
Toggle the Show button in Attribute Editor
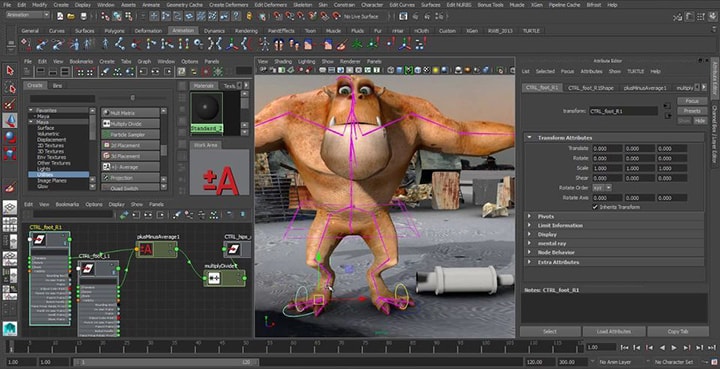click(x=684, y=120)
